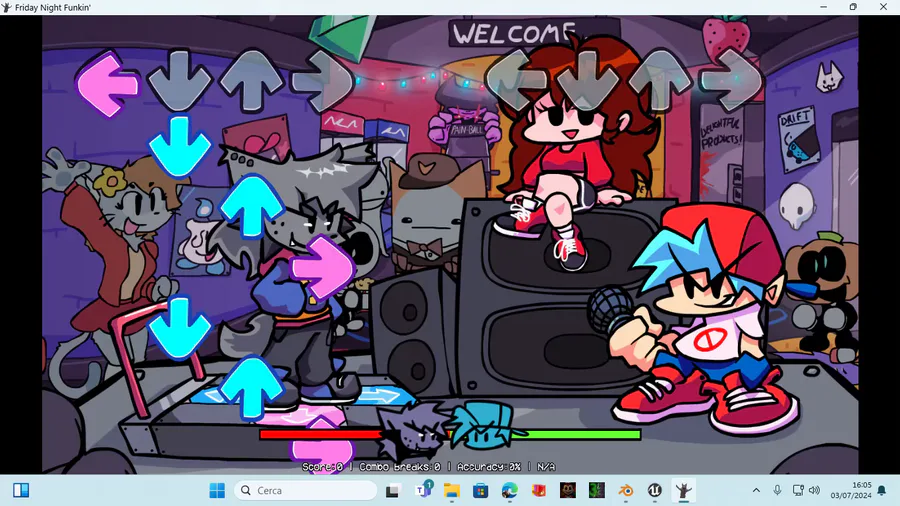Click the microphone tray icon
This screenshot has width=900, height=506.
(777, 491)
